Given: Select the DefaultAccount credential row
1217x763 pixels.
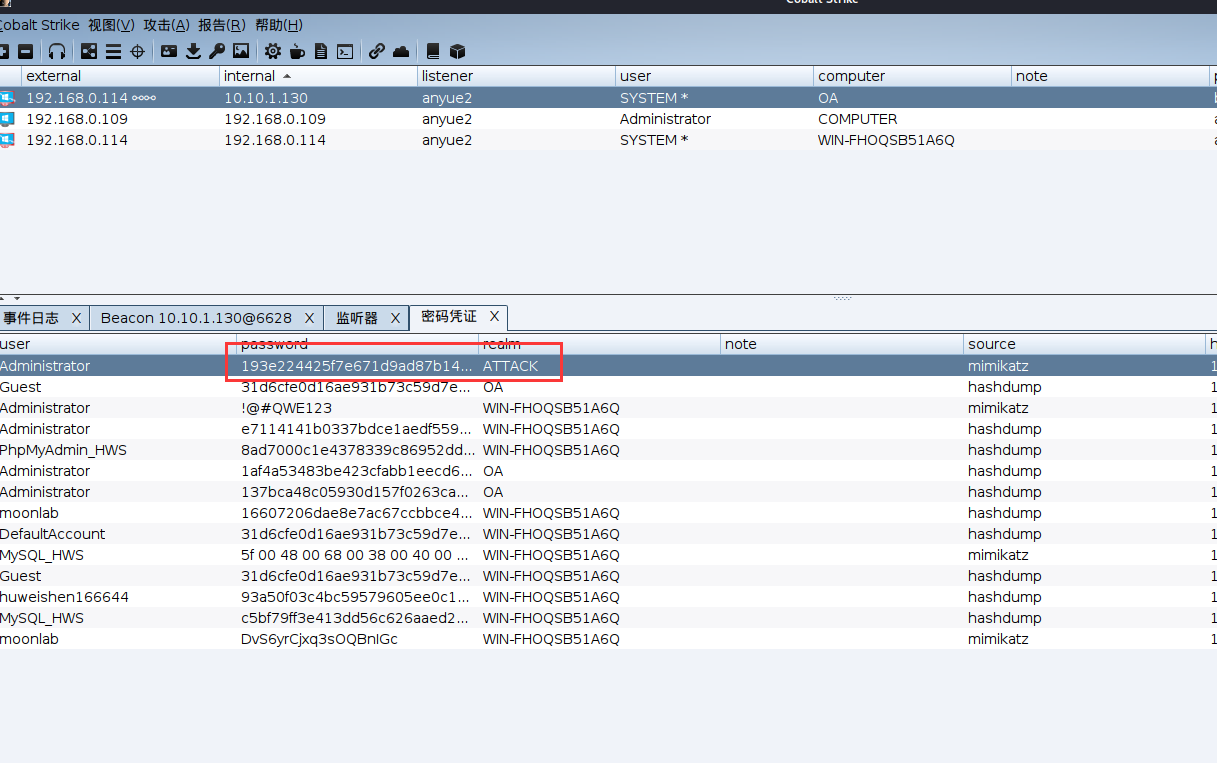Looking at the screenshot, I should pyautogui.click(x=608, y=534).
